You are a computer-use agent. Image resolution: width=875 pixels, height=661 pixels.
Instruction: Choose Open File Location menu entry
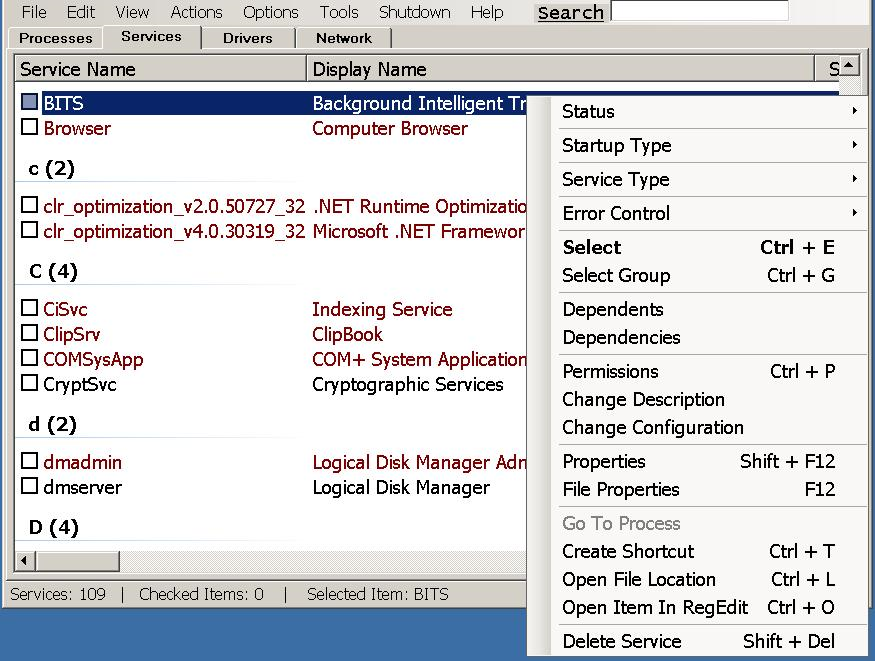point(711,579)
